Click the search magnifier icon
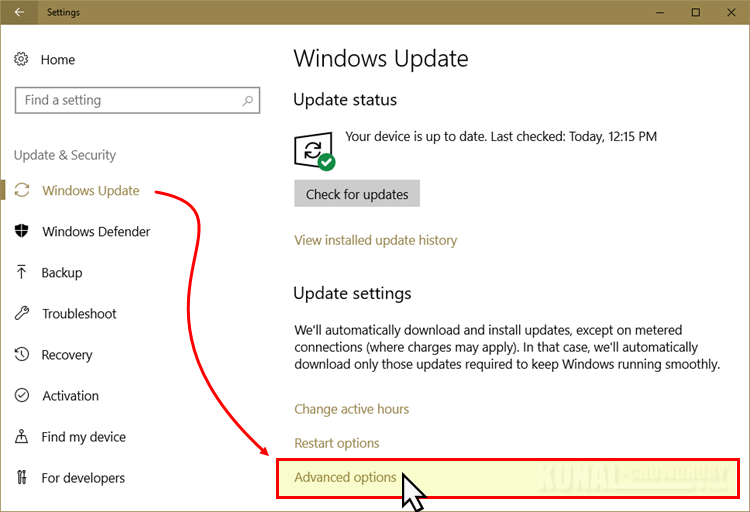 tap(247, 100)
